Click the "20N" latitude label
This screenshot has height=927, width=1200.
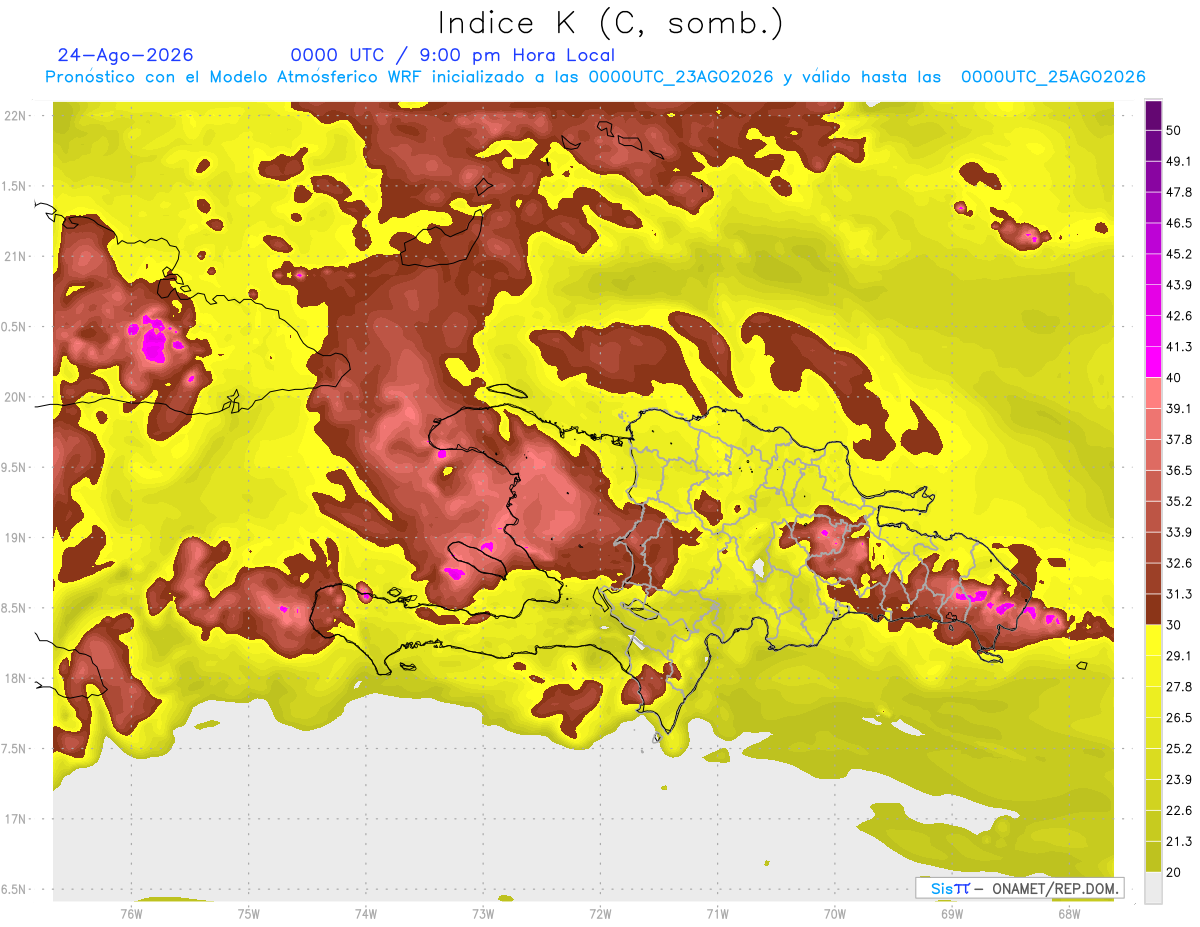click(16, 397)
